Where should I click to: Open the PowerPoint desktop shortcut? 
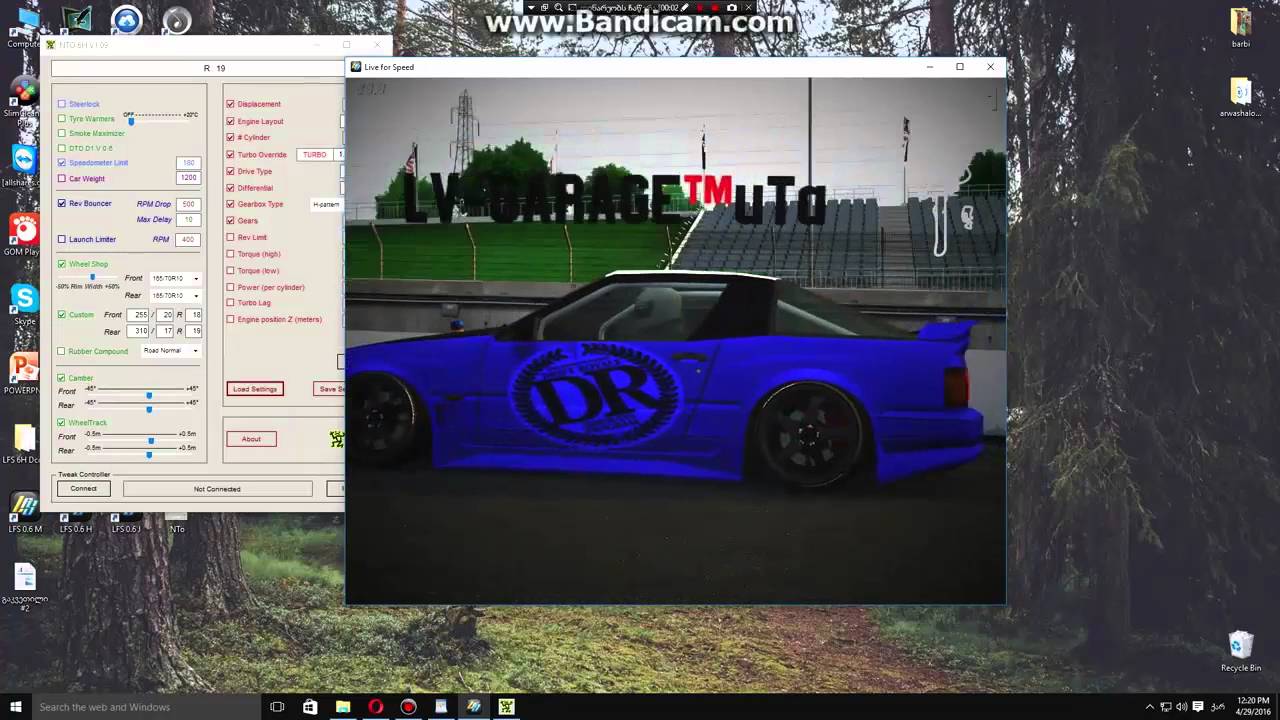coord(23,375)
